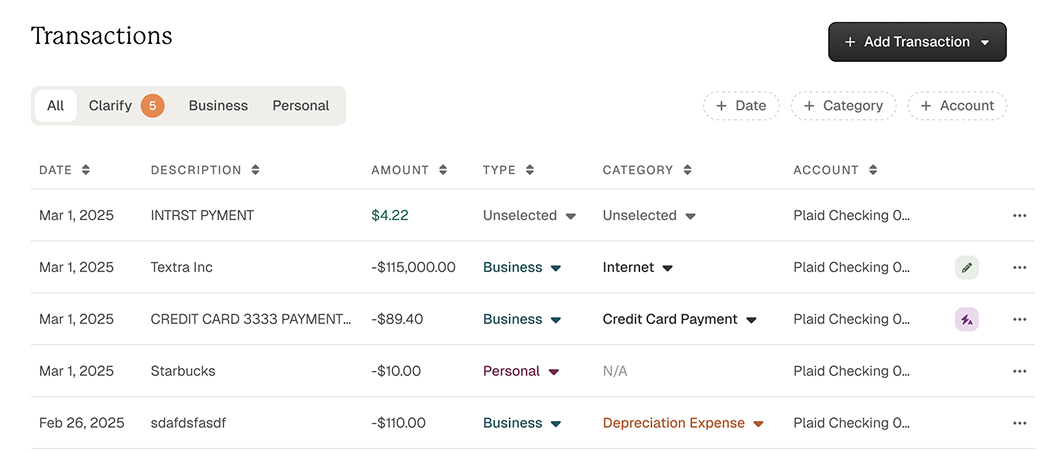
Task: Open three-dot menu for Starbucks transaction
Action: point(1019,372)
